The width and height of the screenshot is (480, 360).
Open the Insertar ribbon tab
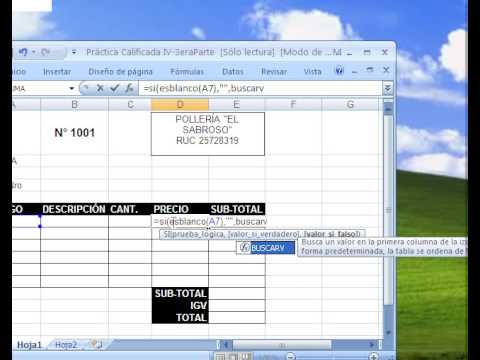pos(57,72)
